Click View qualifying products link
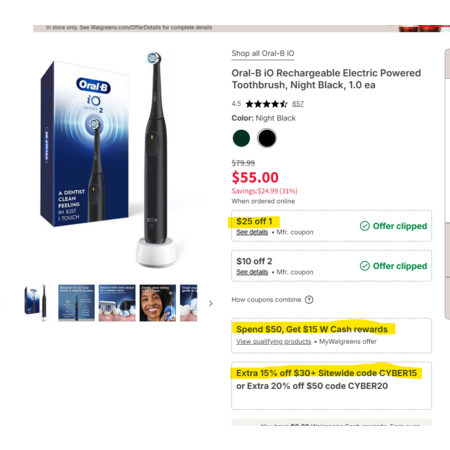This screenshot has height=450, width=450. click(274, 342)
